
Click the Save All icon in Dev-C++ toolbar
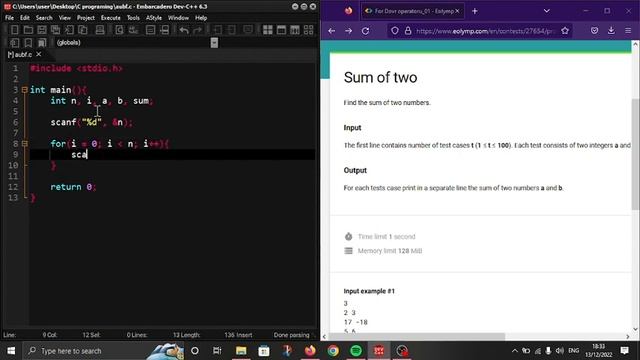coord(56,30)
